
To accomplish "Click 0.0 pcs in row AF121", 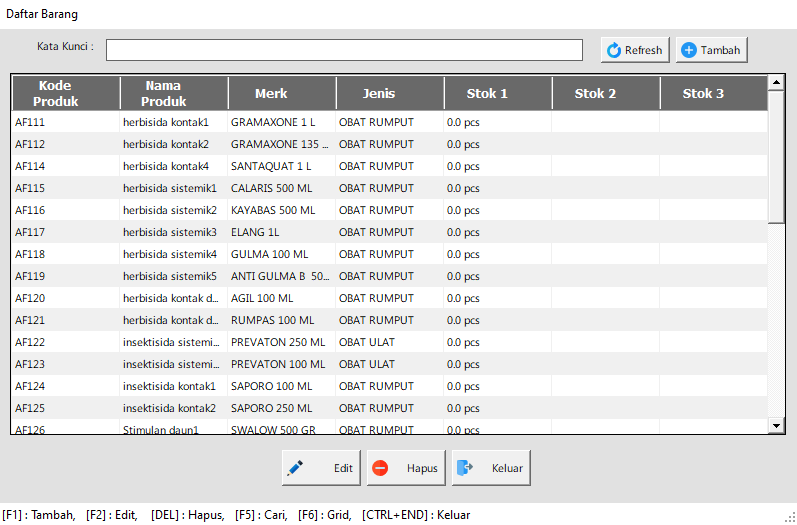I will [498, 320].
